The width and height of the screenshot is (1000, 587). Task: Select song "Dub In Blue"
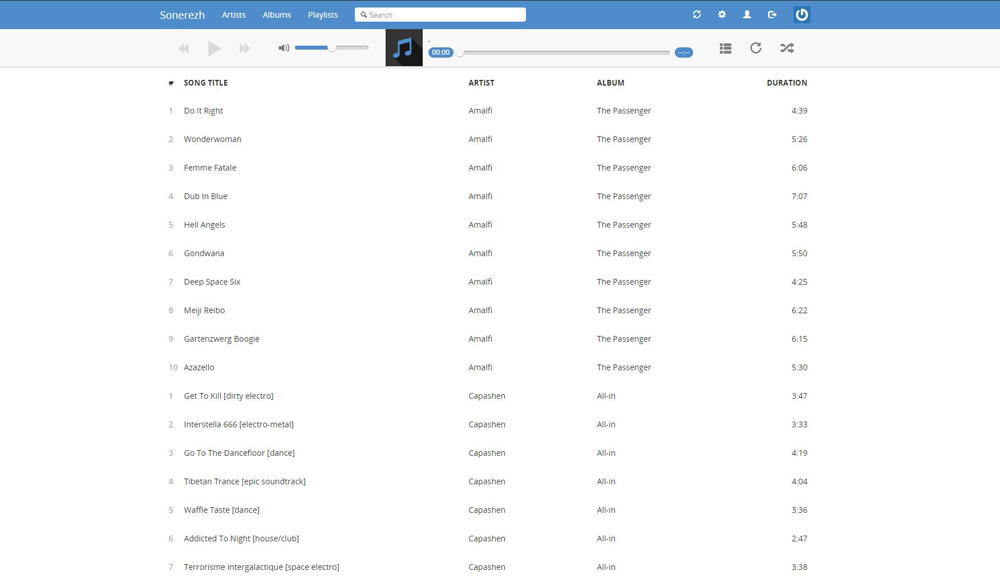tap(205, 197)
